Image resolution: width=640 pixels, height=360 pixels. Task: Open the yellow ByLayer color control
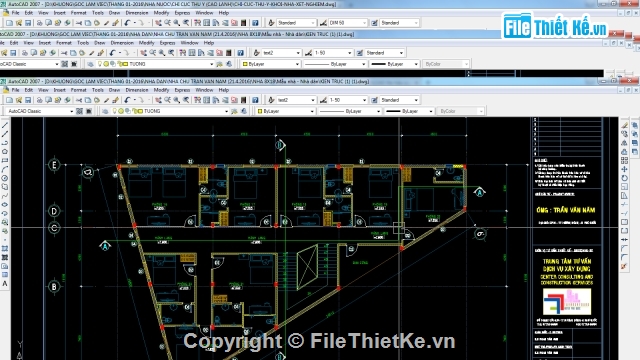coord(284,111)
